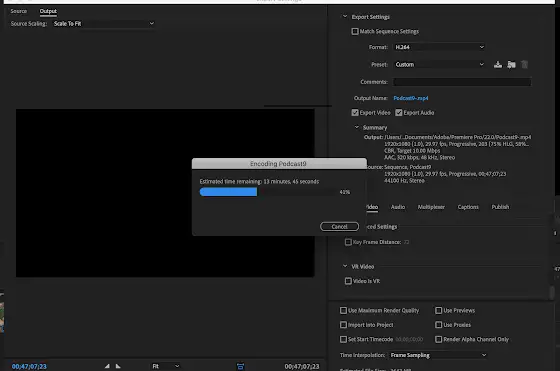Viewport: 560px width, 371px height.
Task: Collapse the VR Video section
Action: coord(345,266)
